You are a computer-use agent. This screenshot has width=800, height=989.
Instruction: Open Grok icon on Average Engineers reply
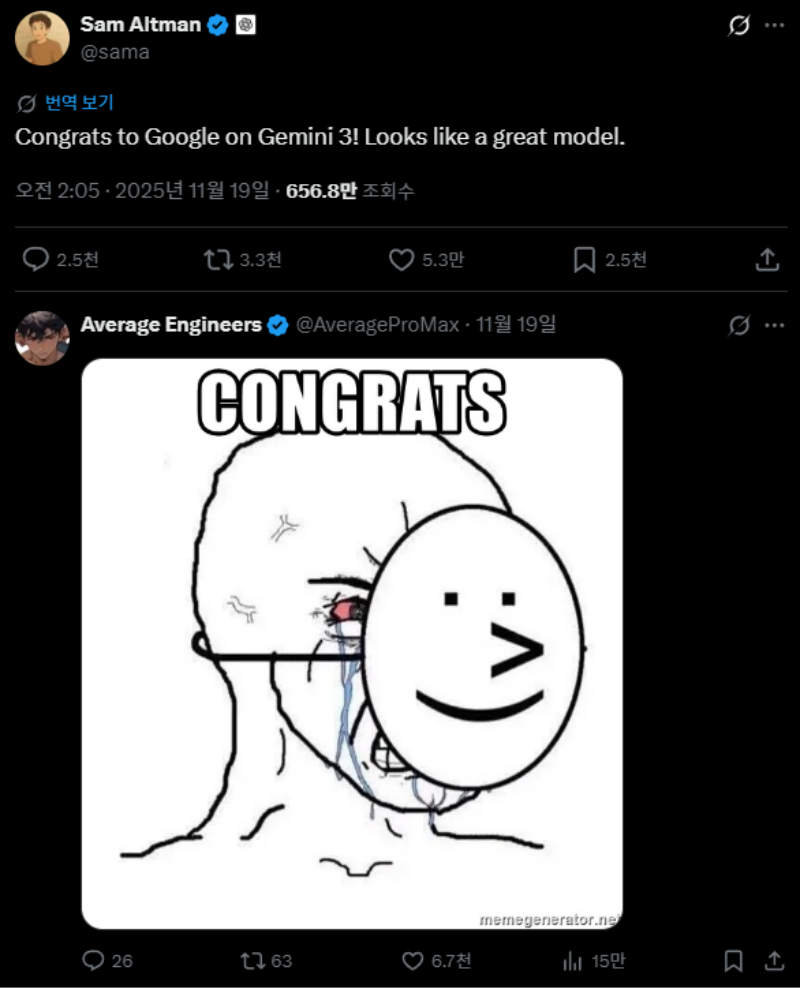click(739, 325)
